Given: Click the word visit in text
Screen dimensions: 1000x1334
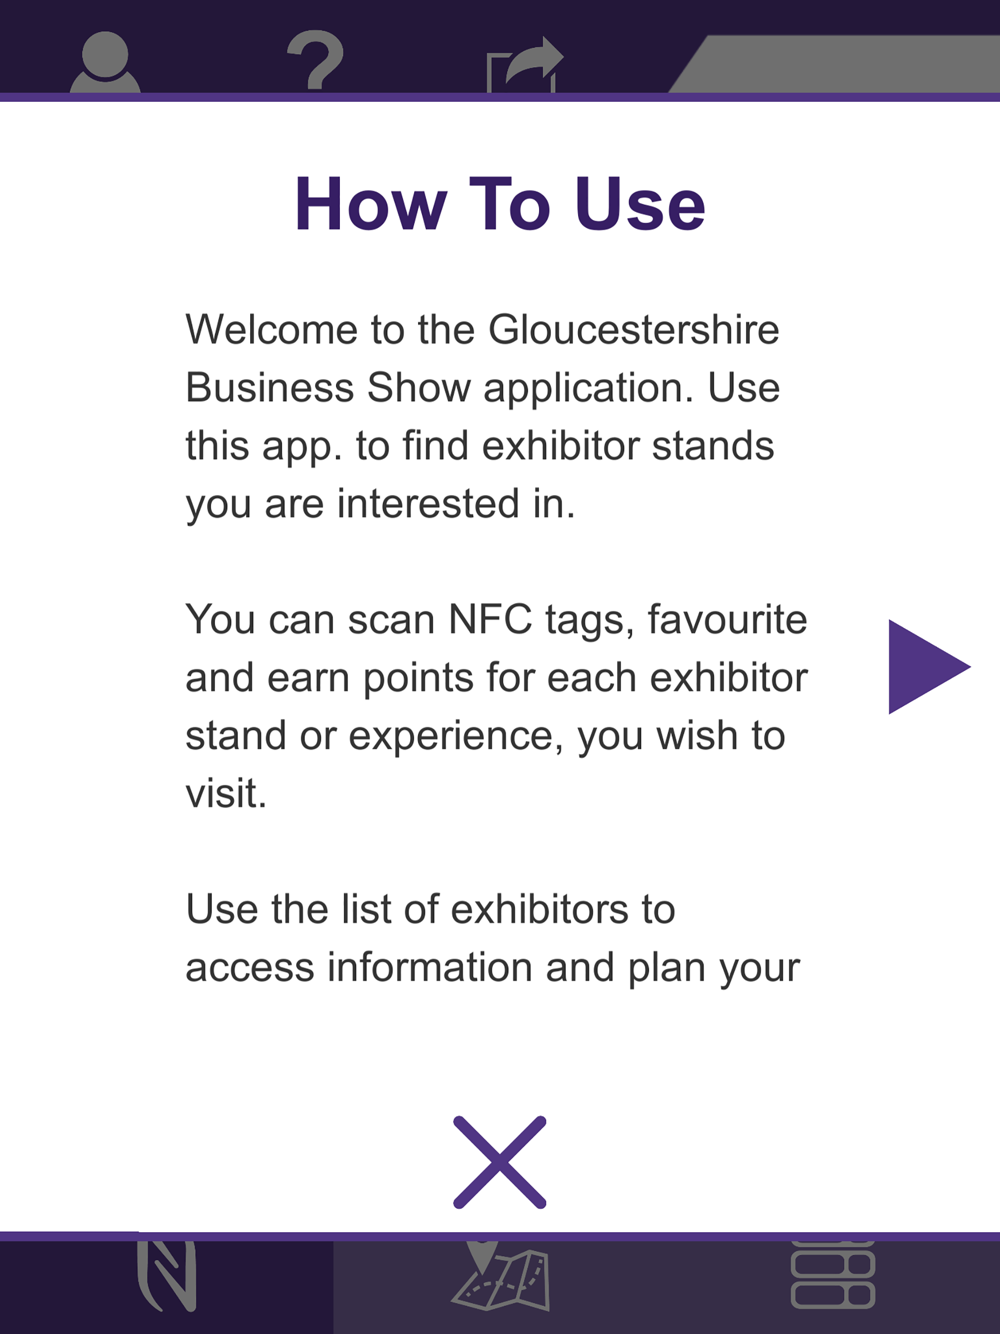Looking at the screenshot, I should pos(226,794).
